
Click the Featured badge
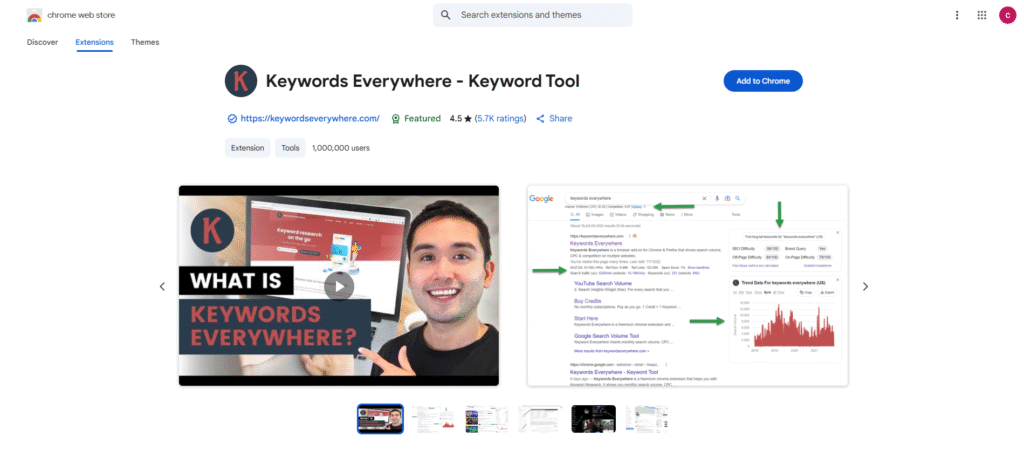coord(416,118)
